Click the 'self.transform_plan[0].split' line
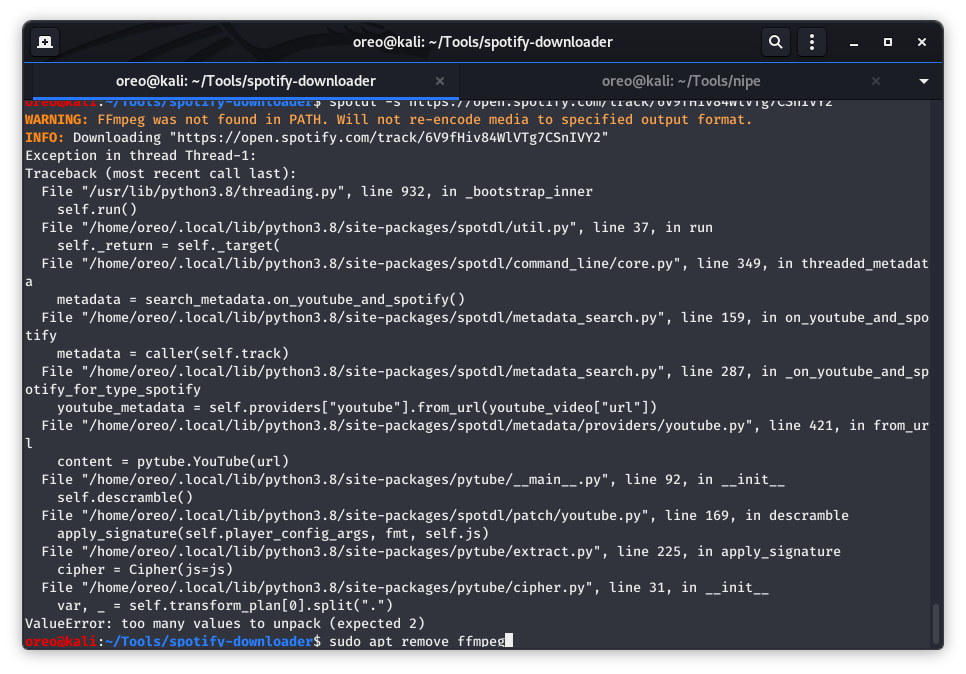Viewport: 966px width, 674px height. 225,606
